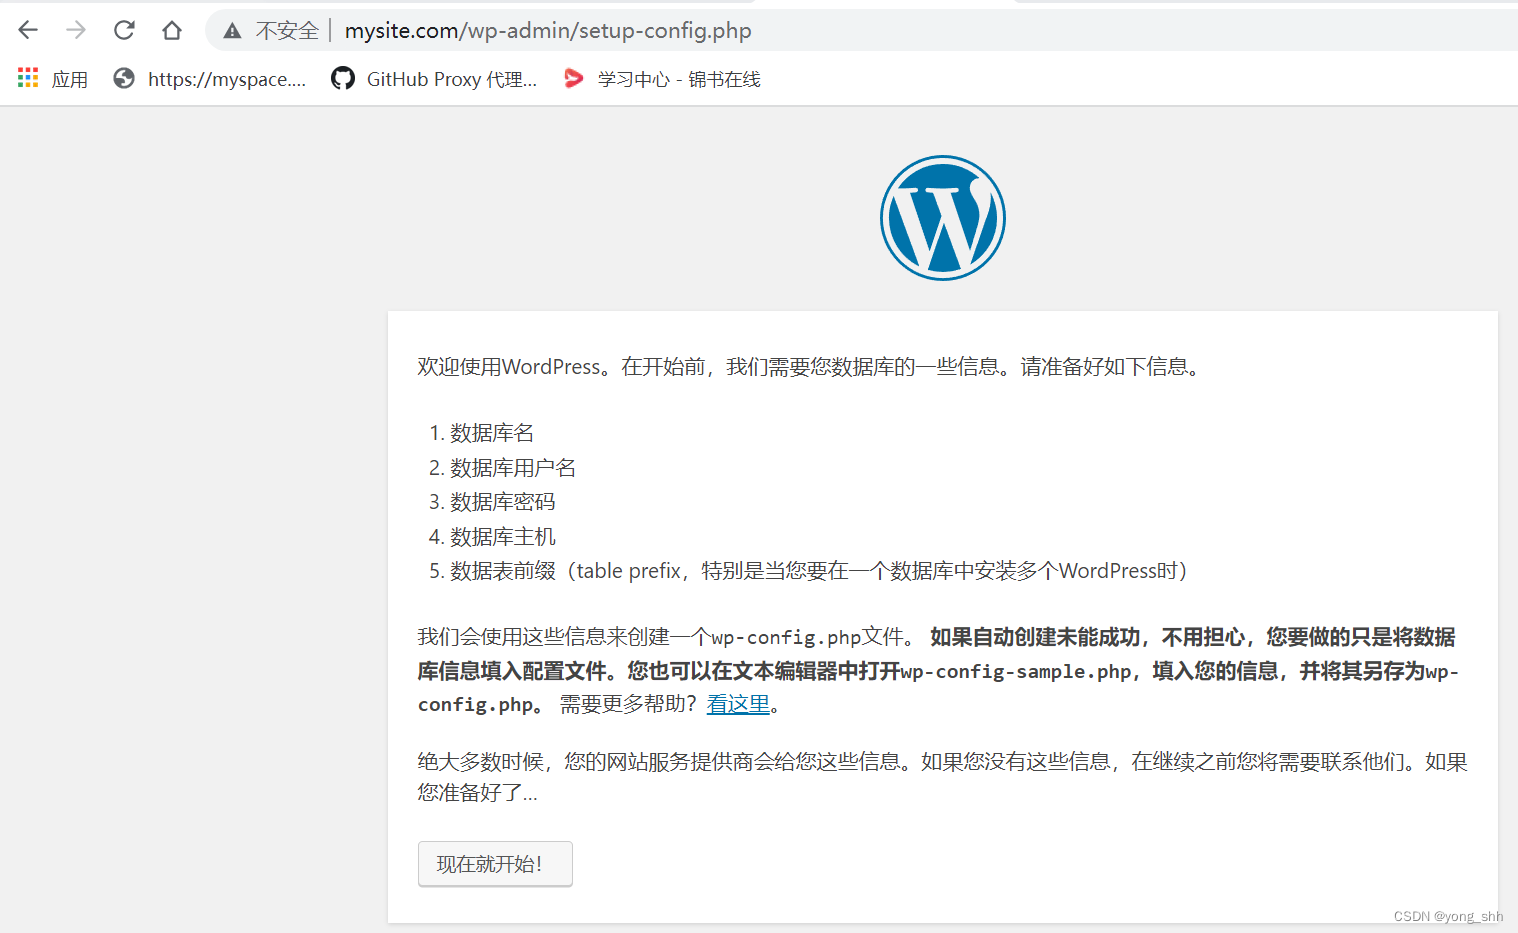Screen dimensions: 1518x933
Task: Open the 学习中心 - 锦书在线 bookmark
Action: coord(678,78)
